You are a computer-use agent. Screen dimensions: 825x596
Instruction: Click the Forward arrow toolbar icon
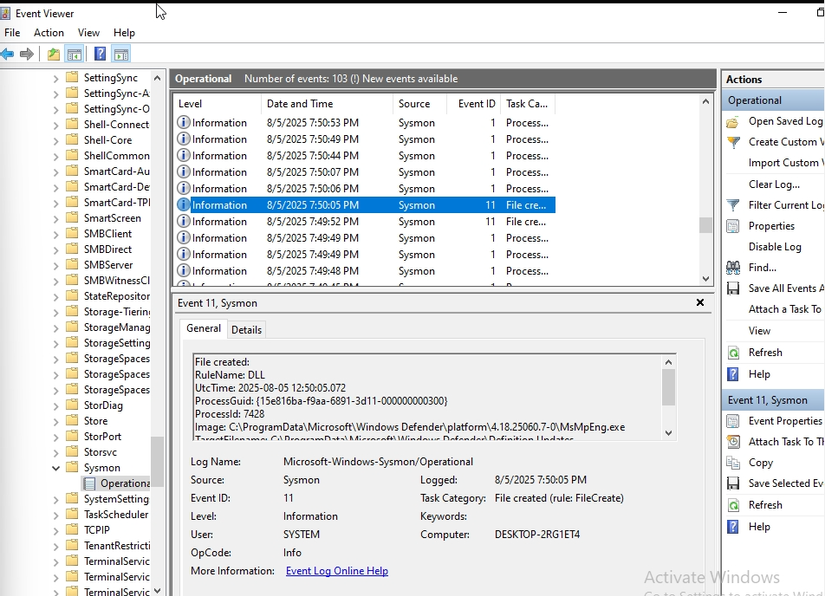coord(27,54)
